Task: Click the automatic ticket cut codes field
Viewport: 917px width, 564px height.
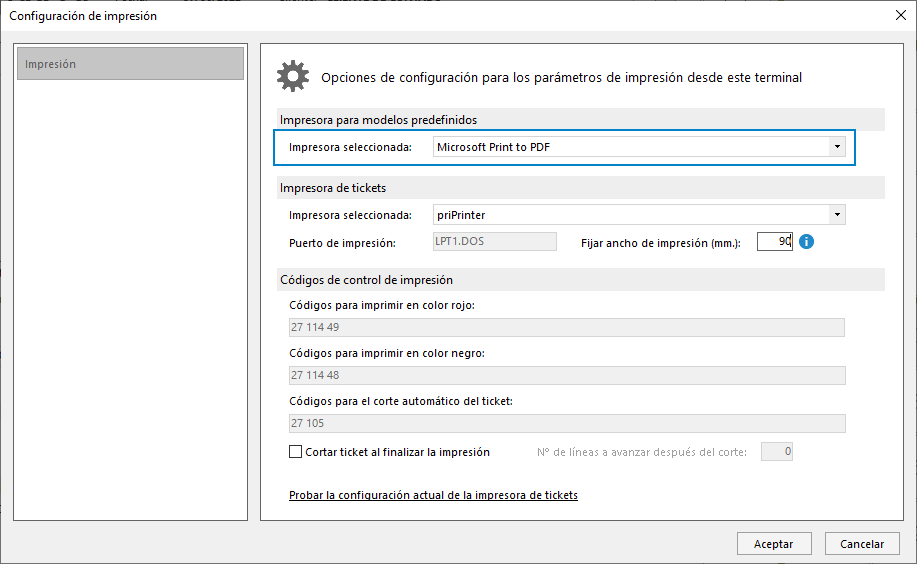Action: [567, 423]
